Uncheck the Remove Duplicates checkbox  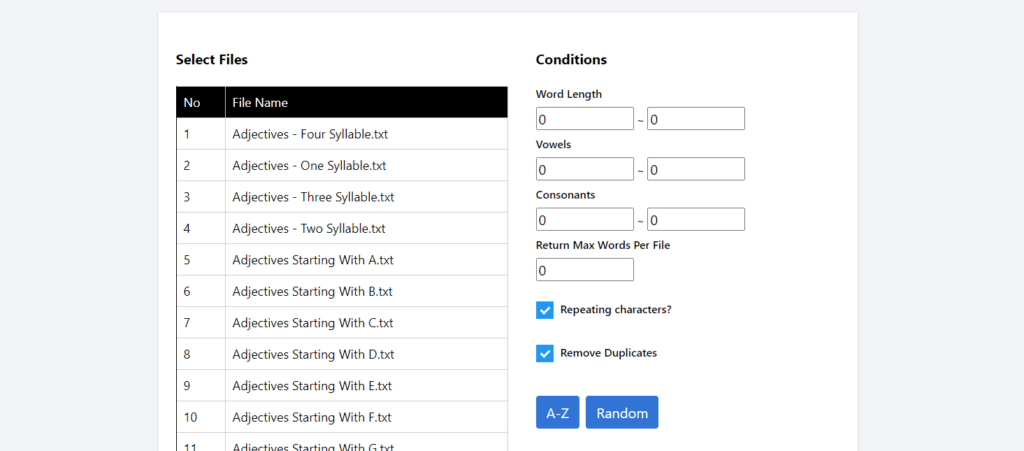545,353
